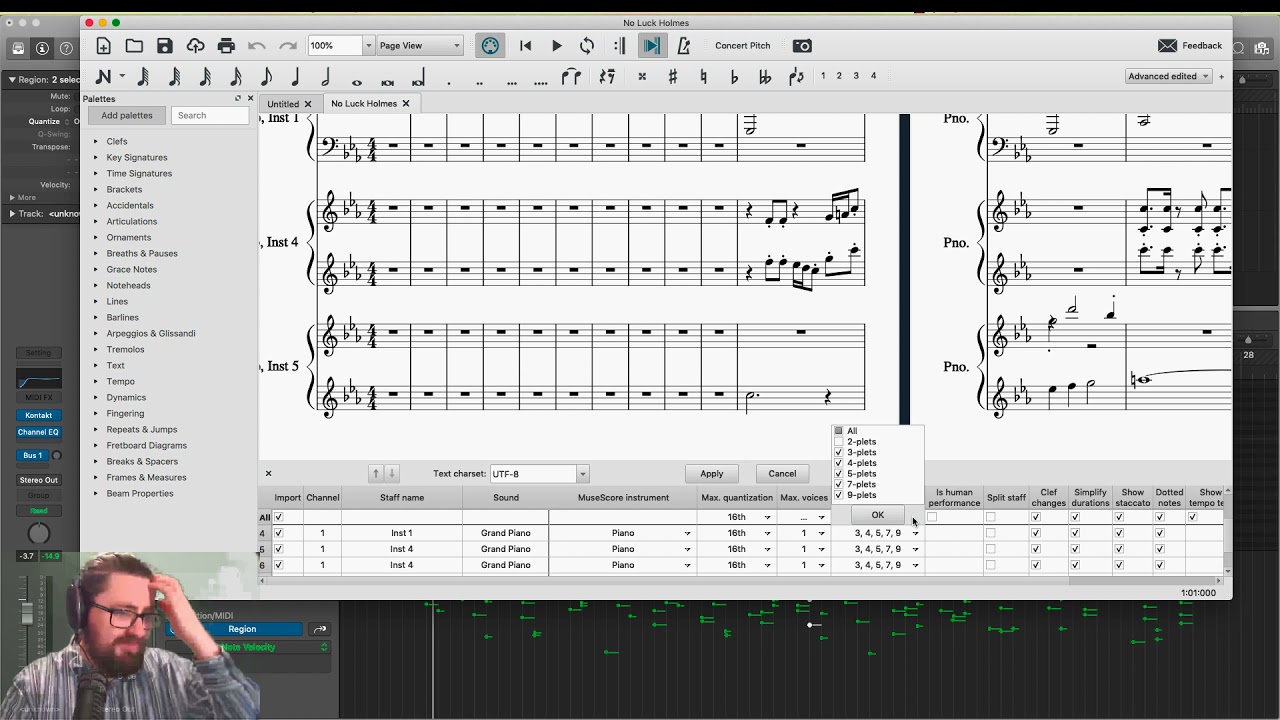
Task: Confirm tuplets selection with OK
Action: [877, 515]
